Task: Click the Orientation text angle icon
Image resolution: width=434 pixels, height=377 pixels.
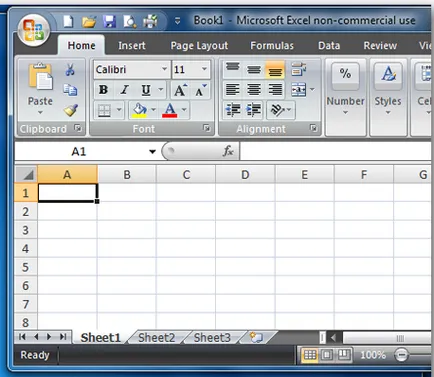Action: tap(277, 110)
